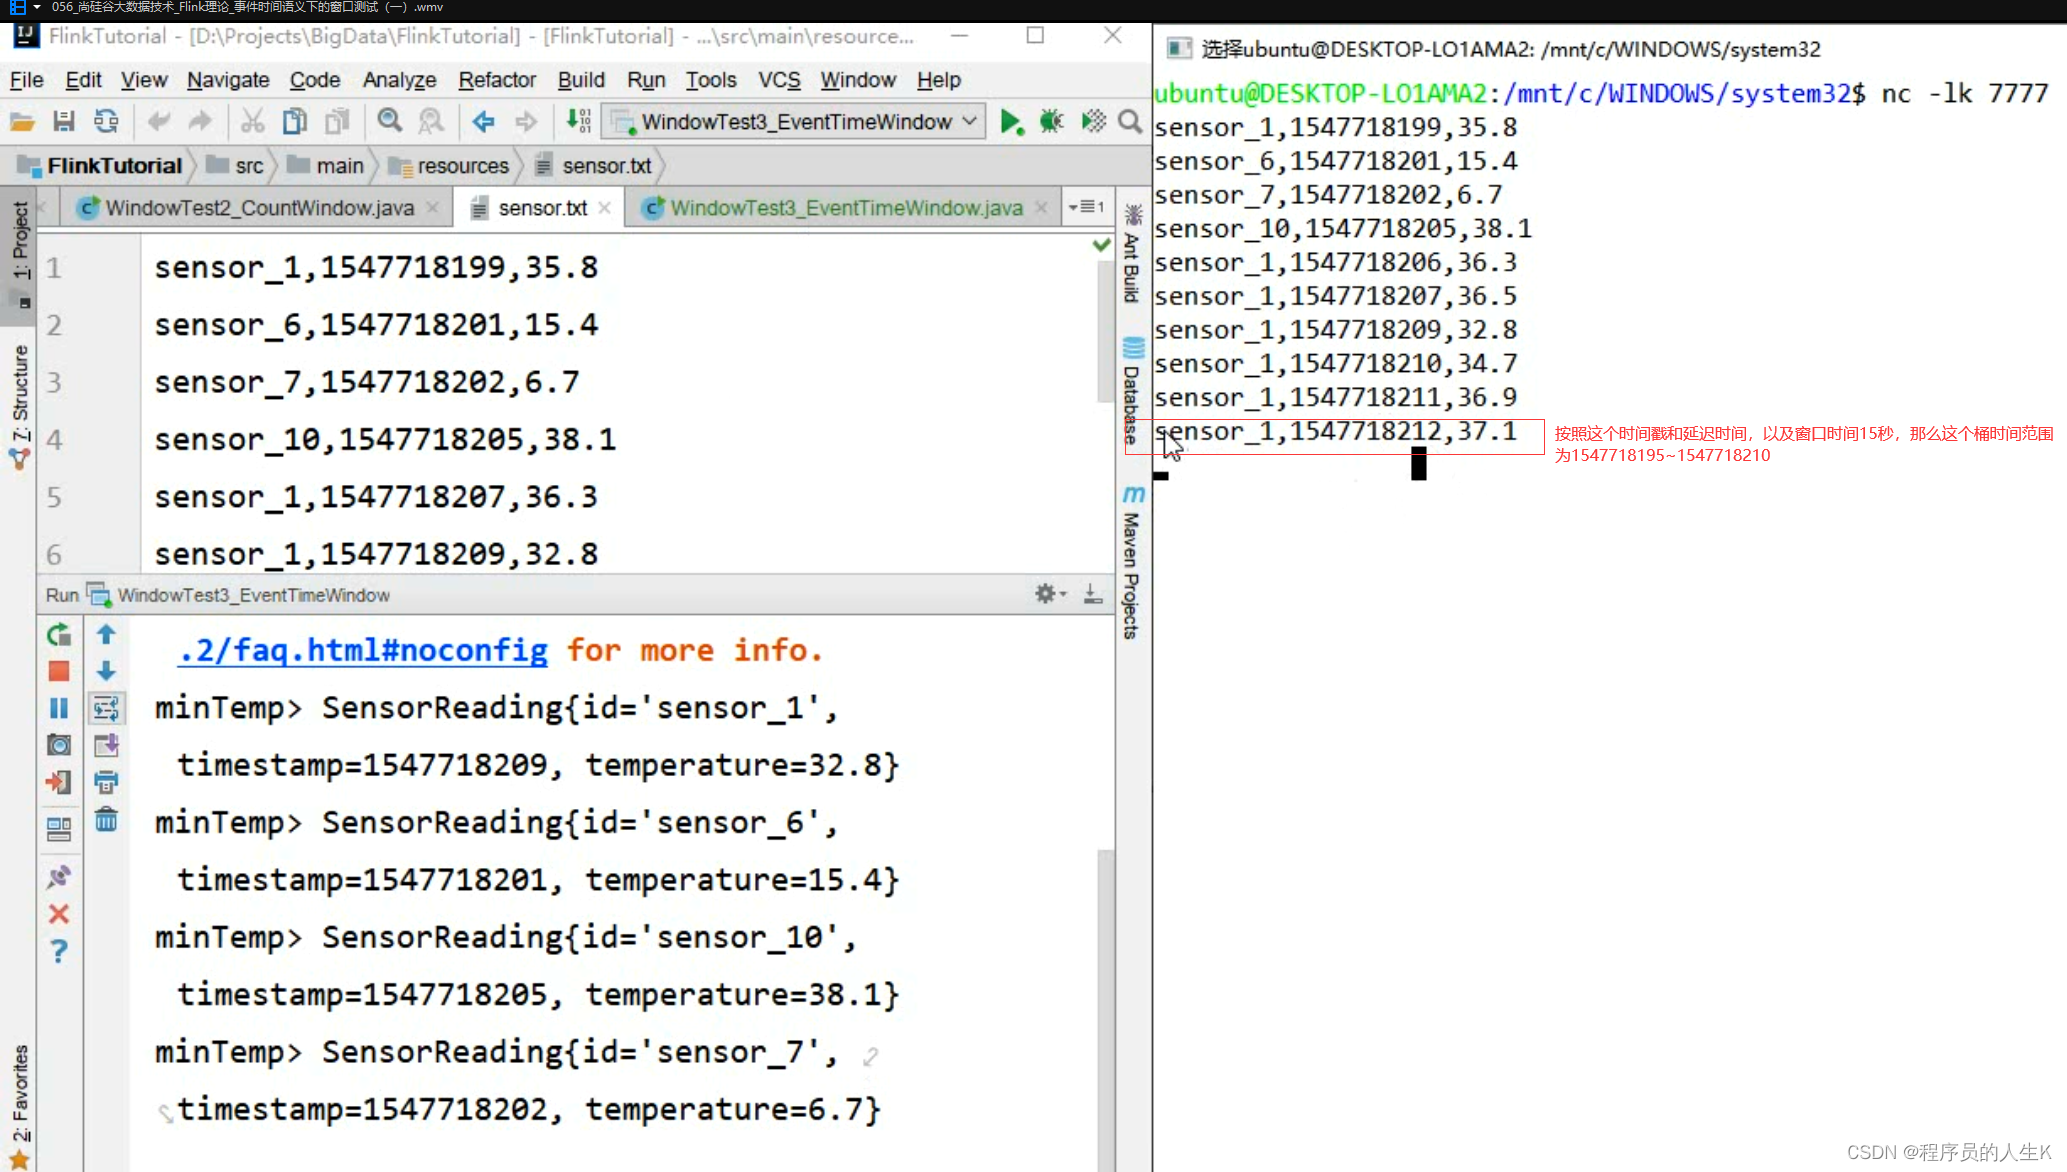2067x1172 pixels.
Task: Stop the running process with the red square
Action: 59,672
